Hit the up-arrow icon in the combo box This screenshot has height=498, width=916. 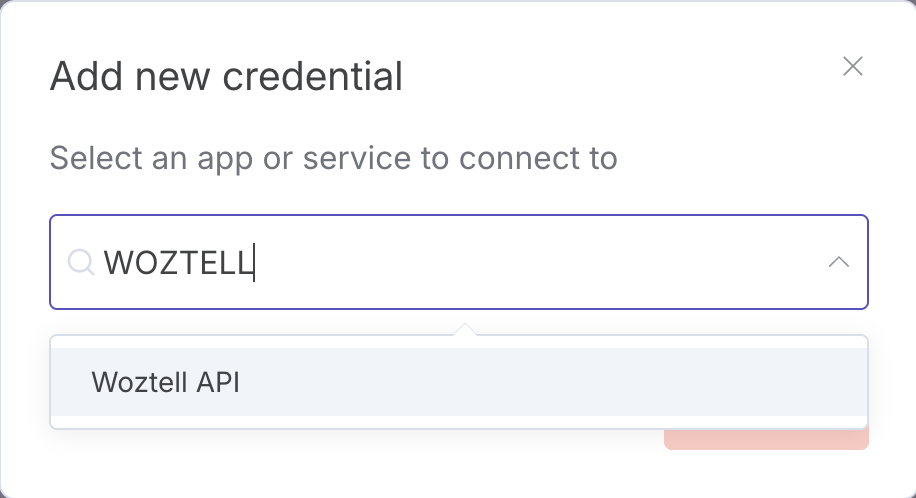pyautogui.click(x=839, y=262)
